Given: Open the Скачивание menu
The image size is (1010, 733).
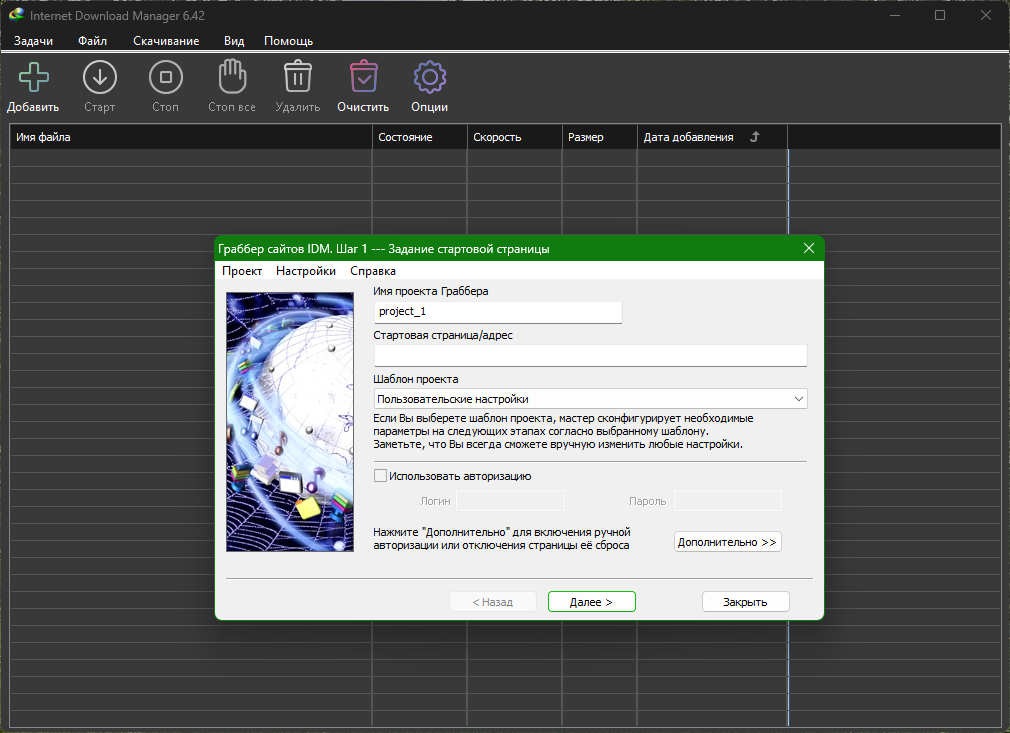Looking at the screenshot, I should coord(166,41).
